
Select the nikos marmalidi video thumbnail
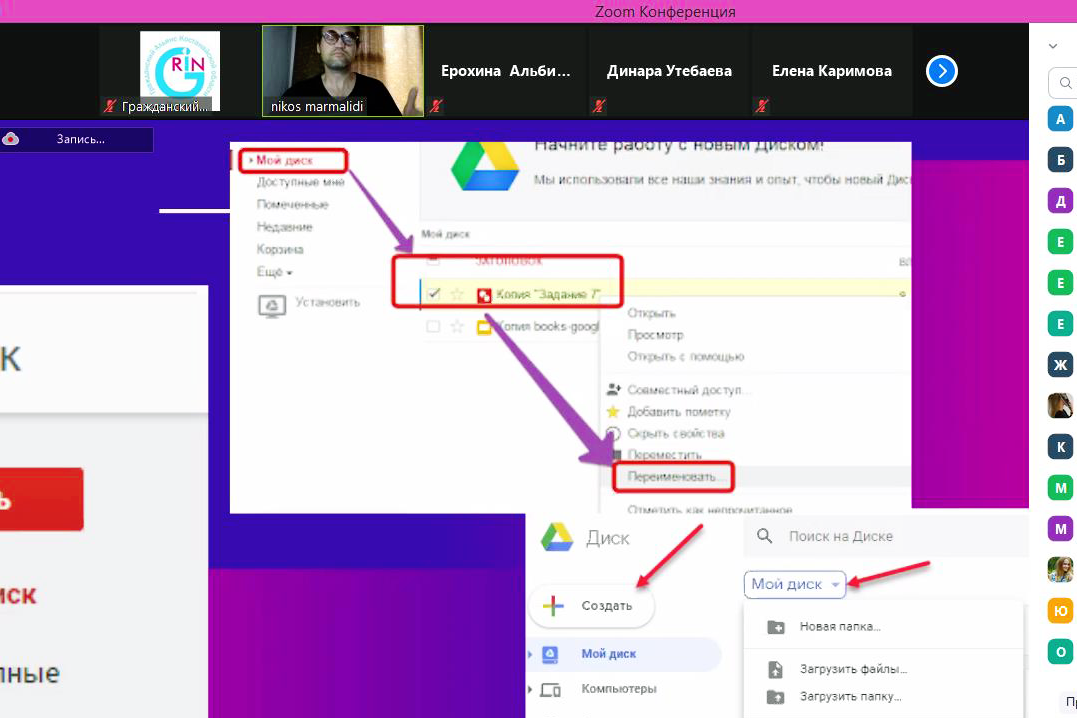342,68
